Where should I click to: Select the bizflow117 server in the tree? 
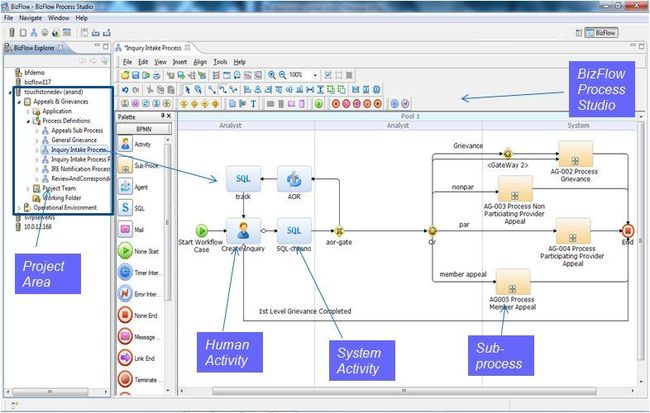[37, 82]
